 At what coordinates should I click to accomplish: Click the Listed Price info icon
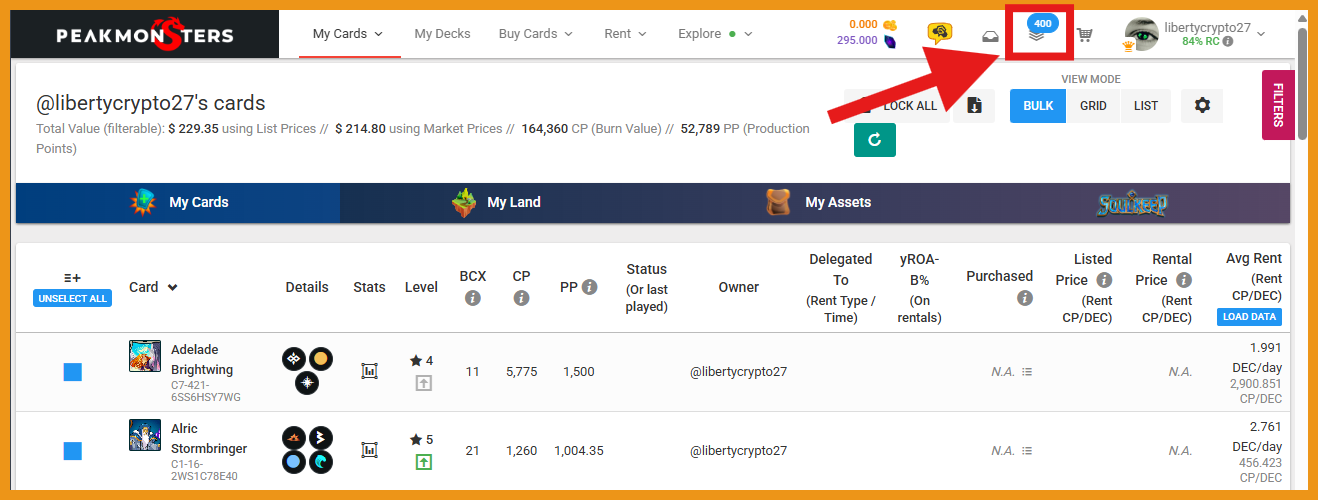1104,280
